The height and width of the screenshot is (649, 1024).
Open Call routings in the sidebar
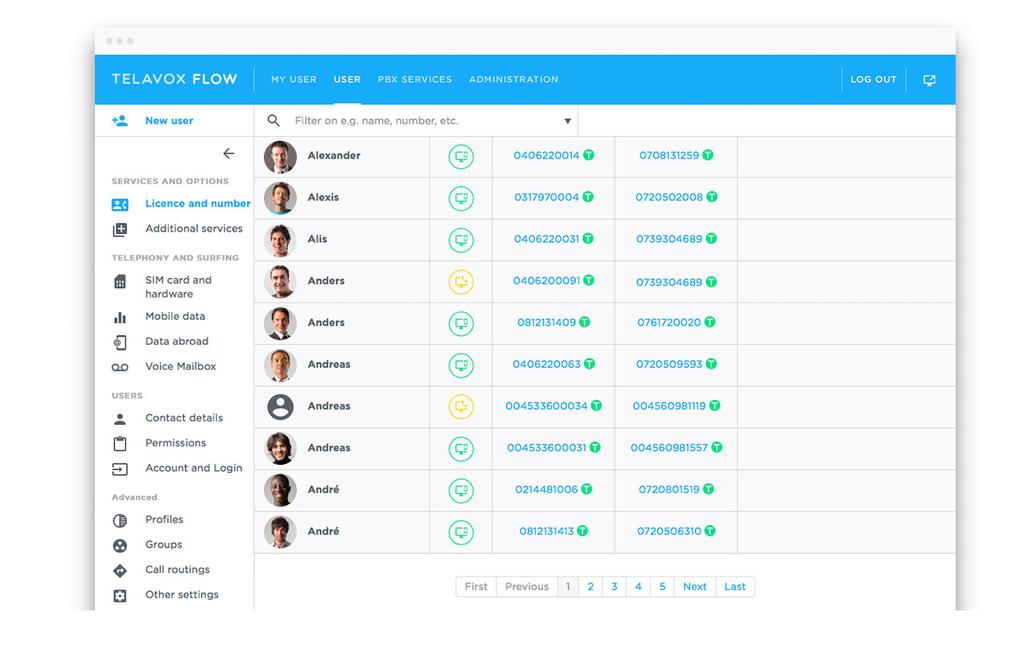pos(178,569)
